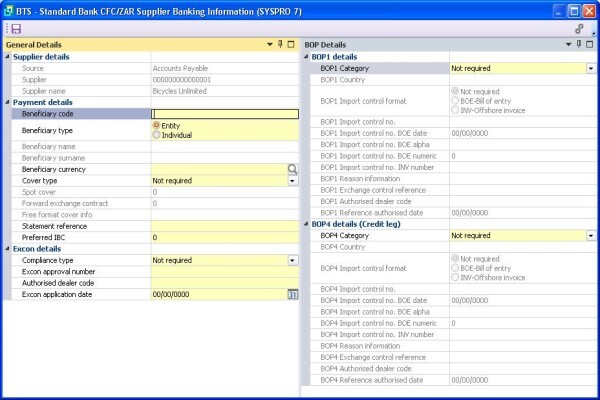Open the Excon application date calendar icon

[x=293, y=294]
